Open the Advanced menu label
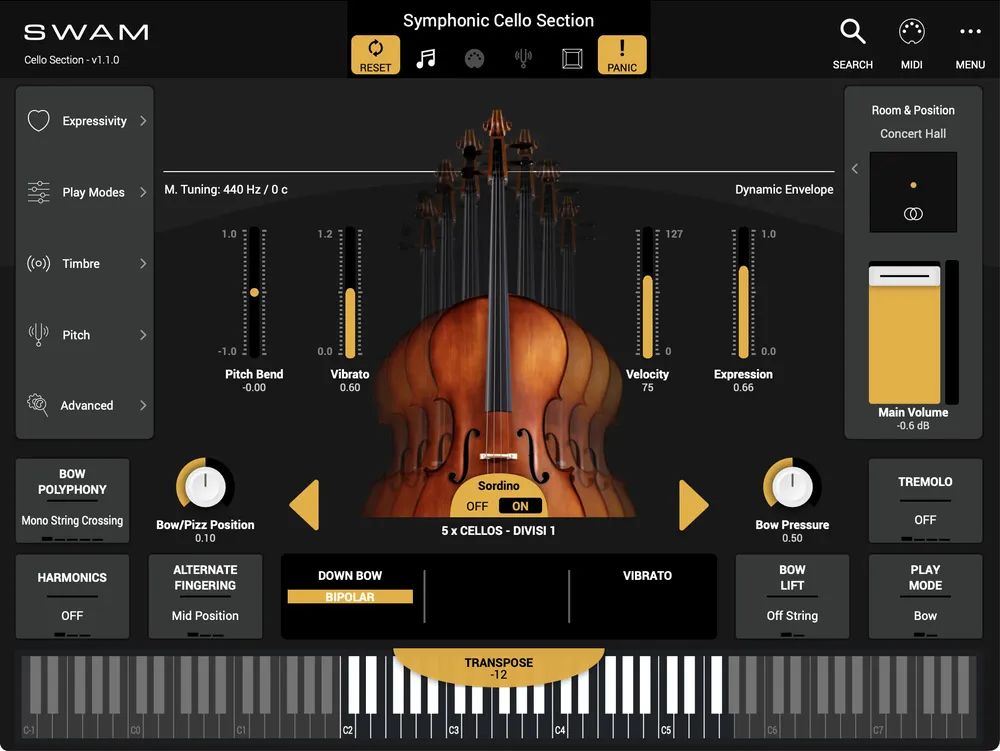Screen dimensions: 1000x751 tap(87, 405)
